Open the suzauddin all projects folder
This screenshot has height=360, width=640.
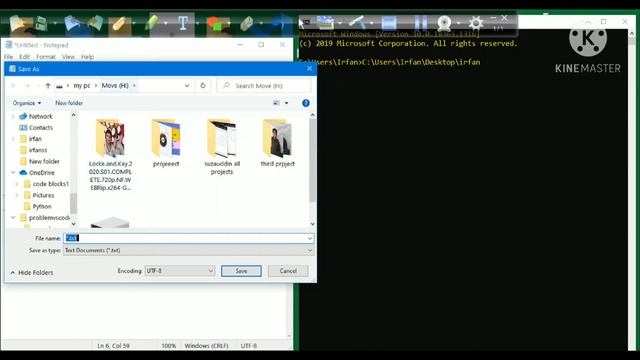[222, 147]
